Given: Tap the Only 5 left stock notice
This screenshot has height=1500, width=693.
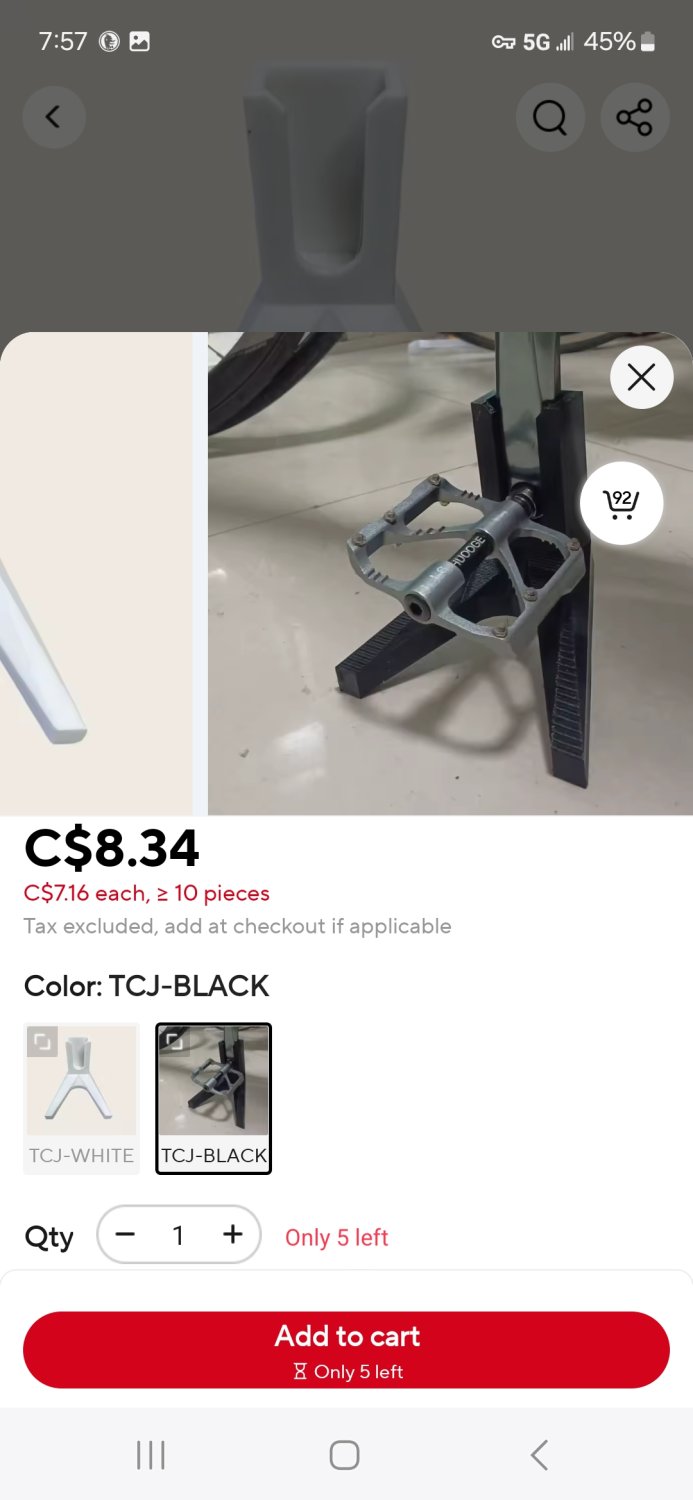Looking at the screenshot, I should tap(337, 1237).
